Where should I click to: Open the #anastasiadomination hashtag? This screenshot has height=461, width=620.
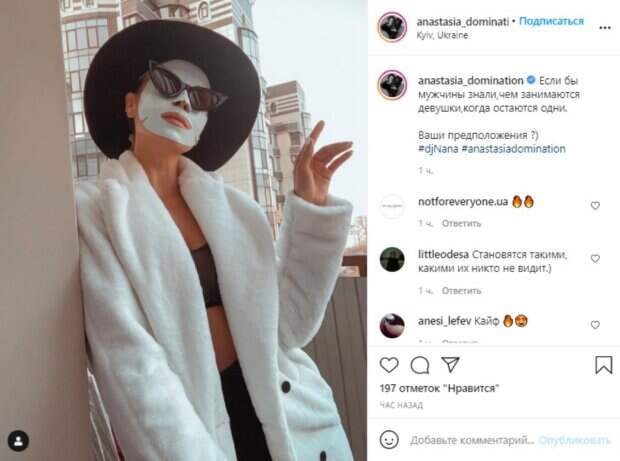point(514,149)
